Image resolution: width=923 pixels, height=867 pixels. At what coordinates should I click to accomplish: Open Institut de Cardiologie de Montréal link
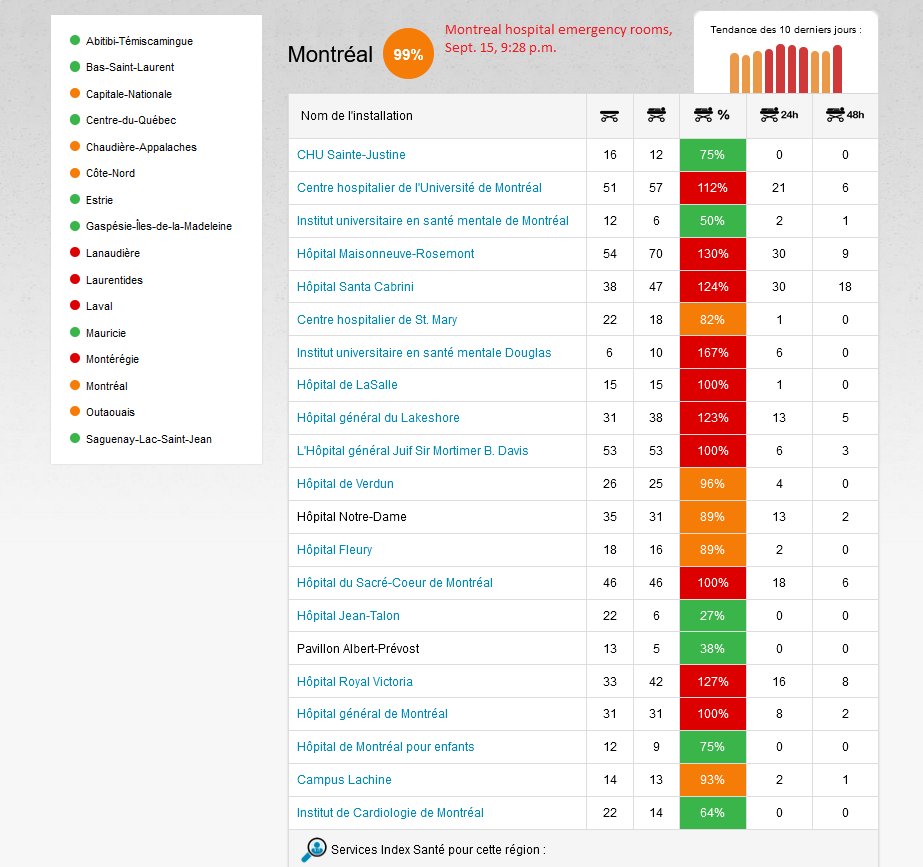tap(390, 813)
